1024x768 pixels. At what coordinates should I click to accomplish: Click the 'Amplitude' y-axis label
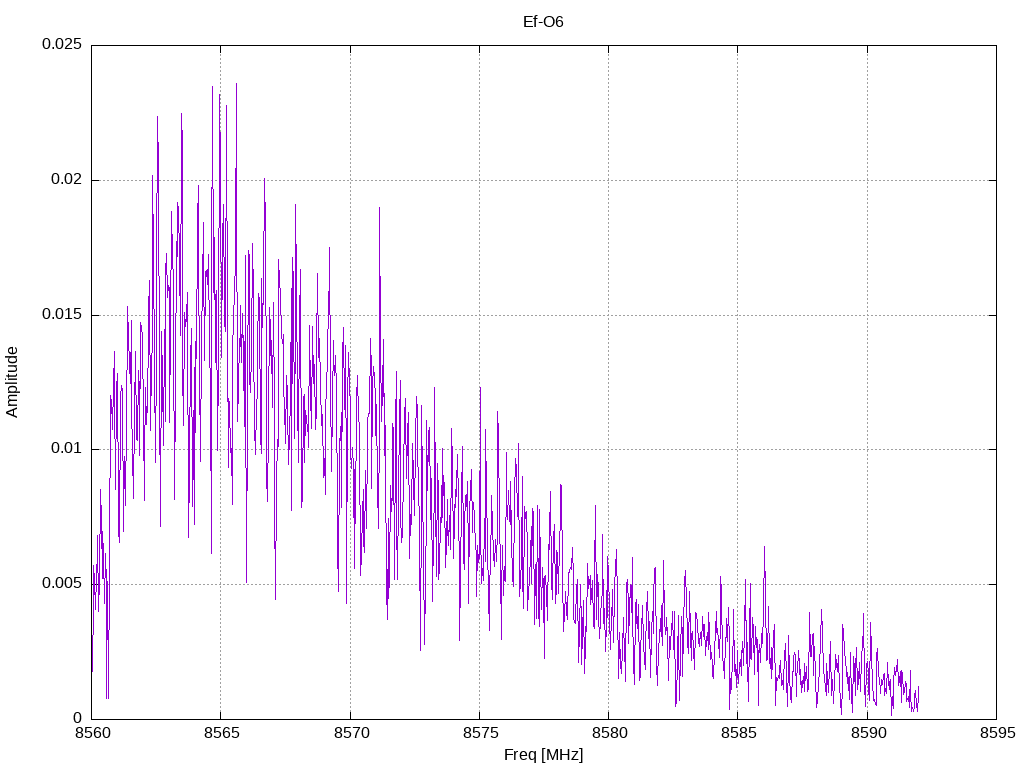(12, 382)
